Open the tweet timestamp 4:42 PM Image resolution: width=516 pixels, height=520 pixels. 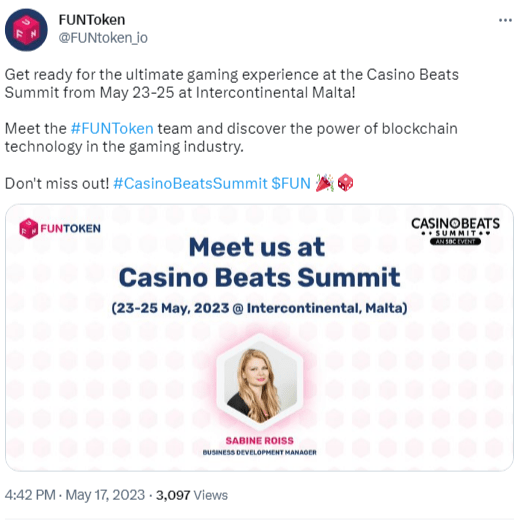(30, 495)
